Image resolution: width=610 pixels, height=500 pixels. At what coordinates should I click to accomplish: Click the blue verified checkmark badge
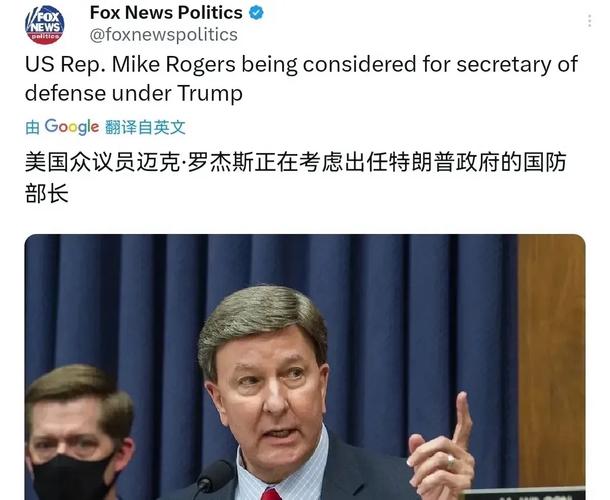click(x=256, y=13)
